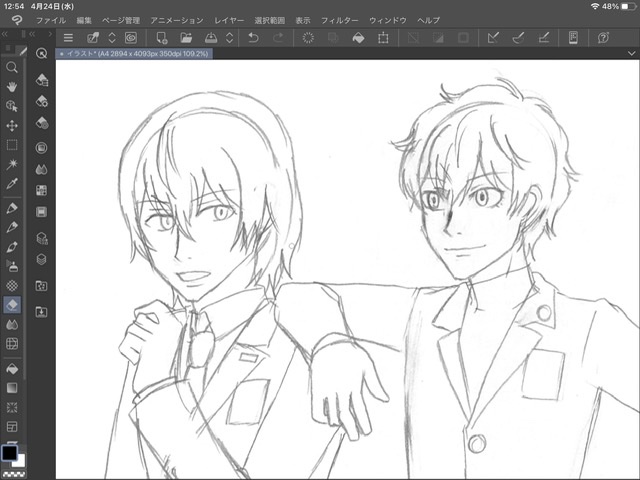
Task: Open the Tool Property palette icon
Action: point(41,100)
